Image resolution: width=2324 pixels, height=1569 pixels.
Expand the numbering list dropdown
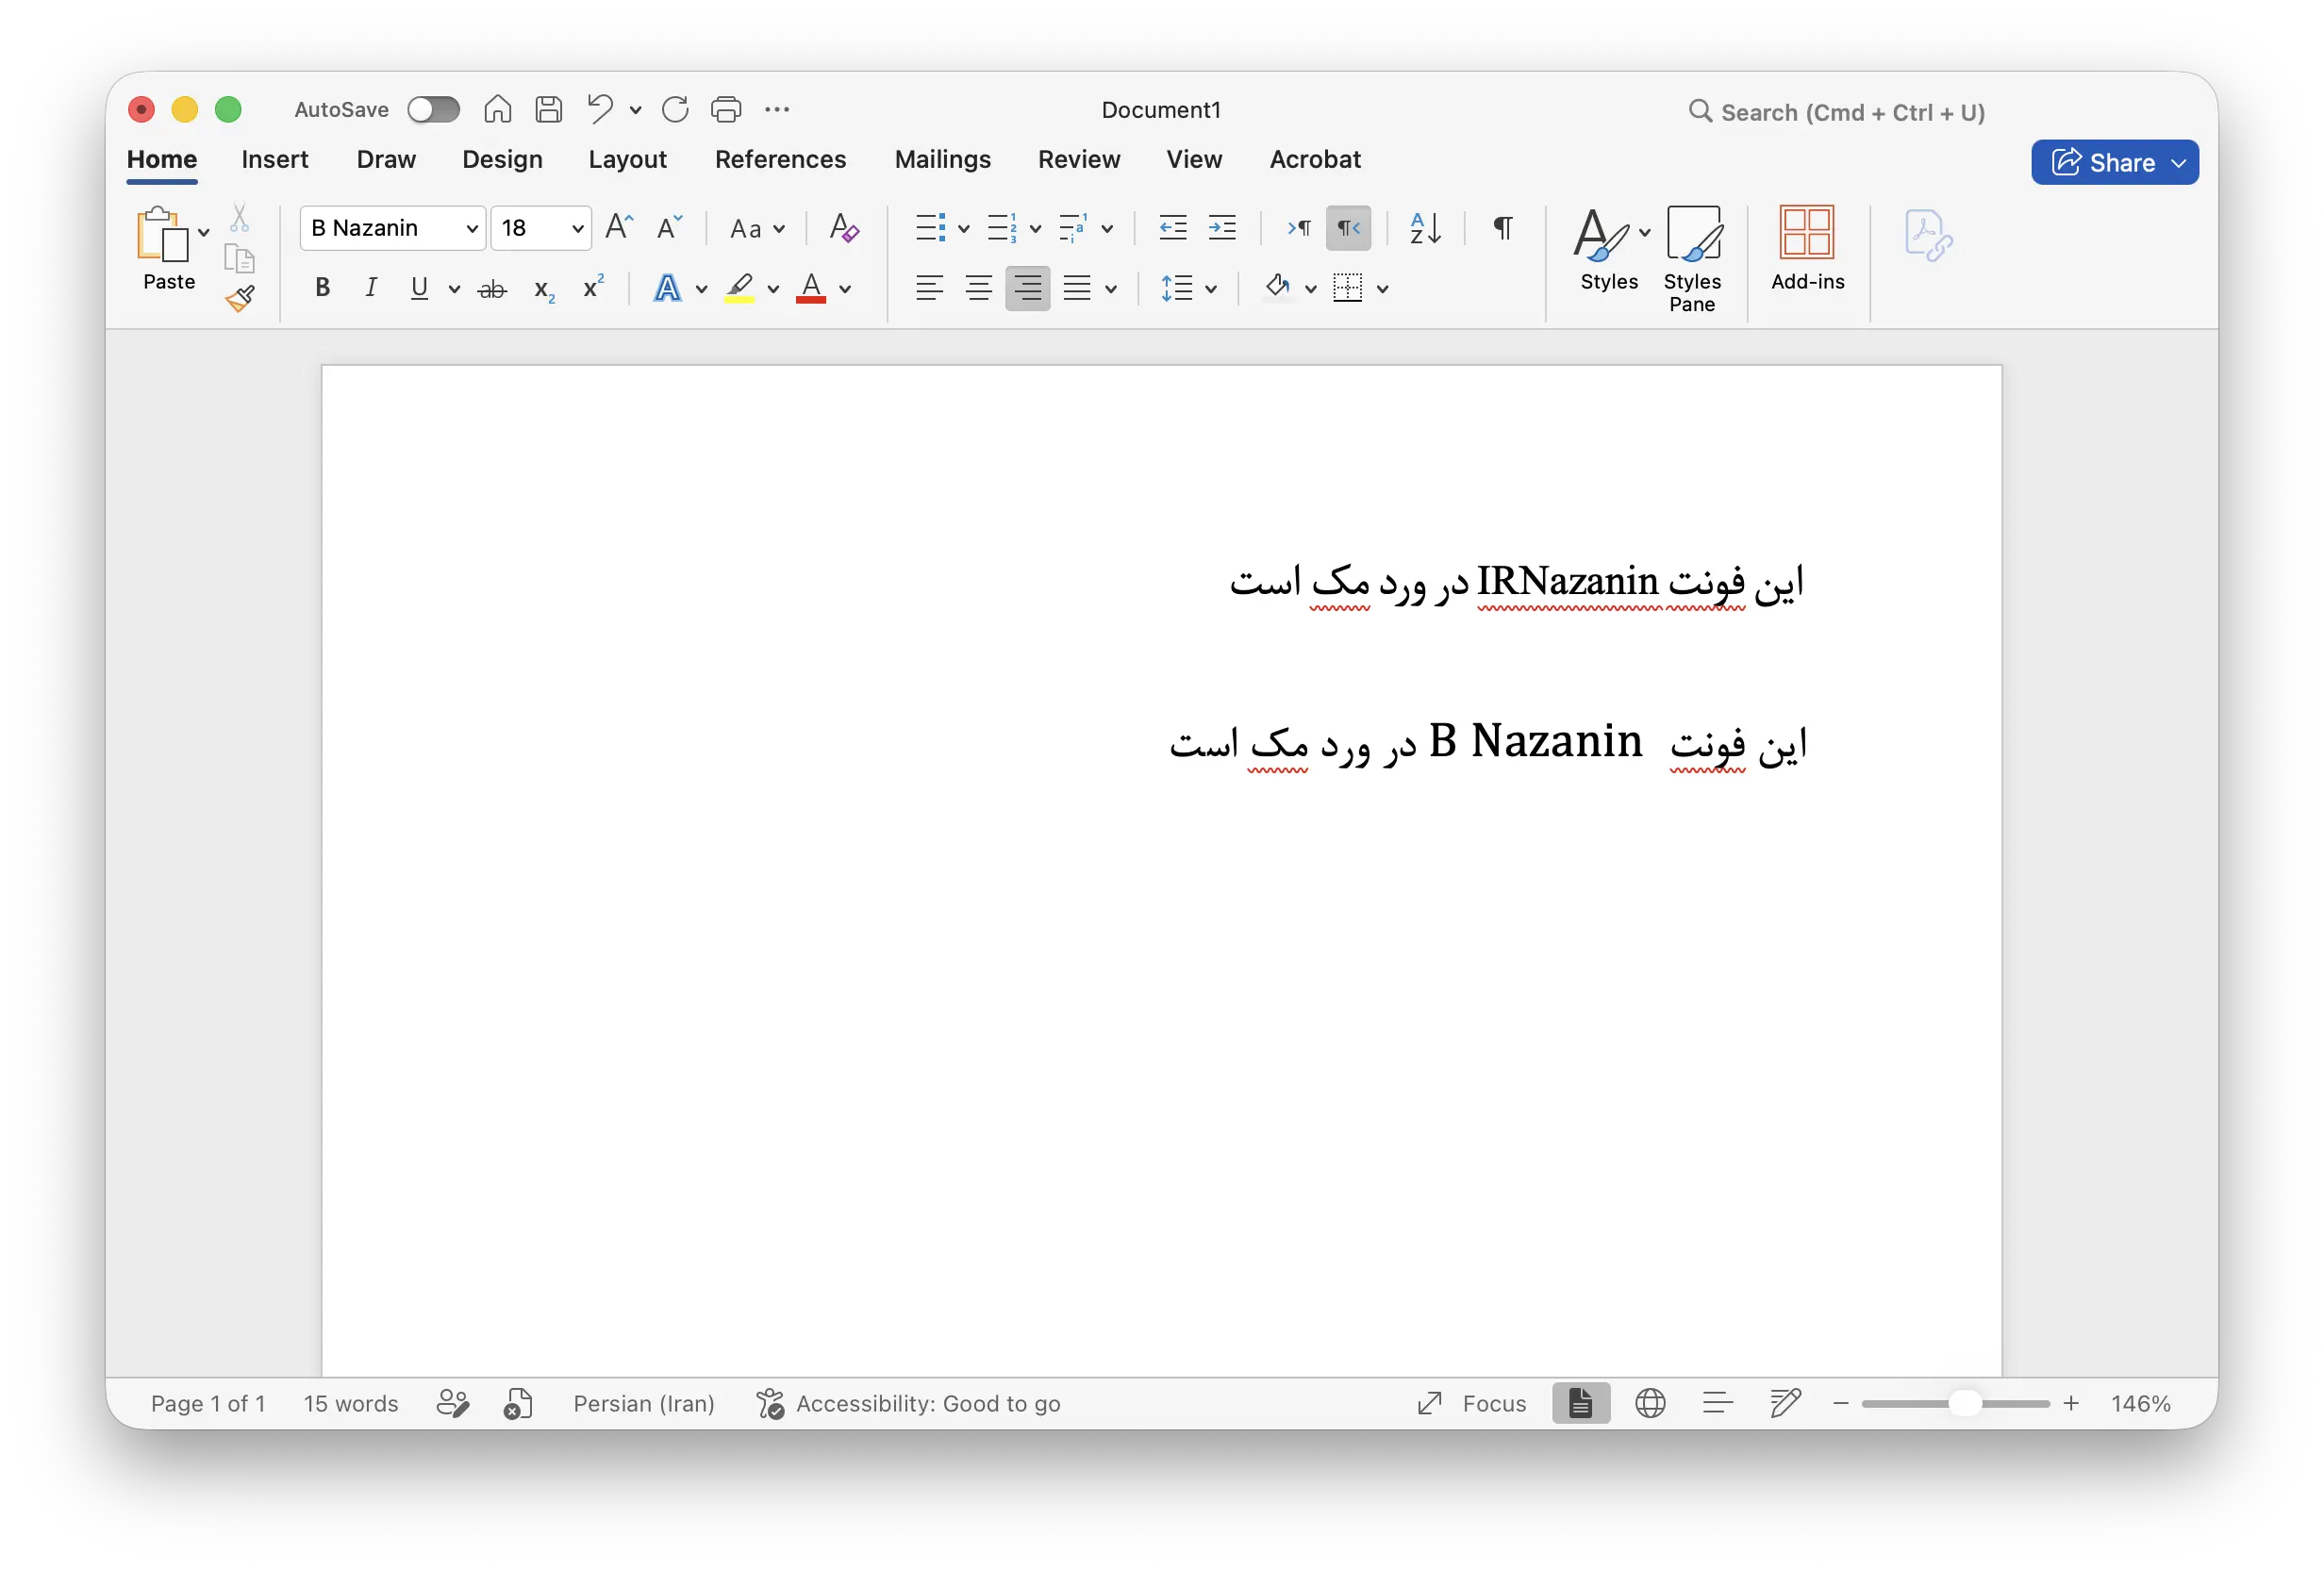pos(1035,229)
